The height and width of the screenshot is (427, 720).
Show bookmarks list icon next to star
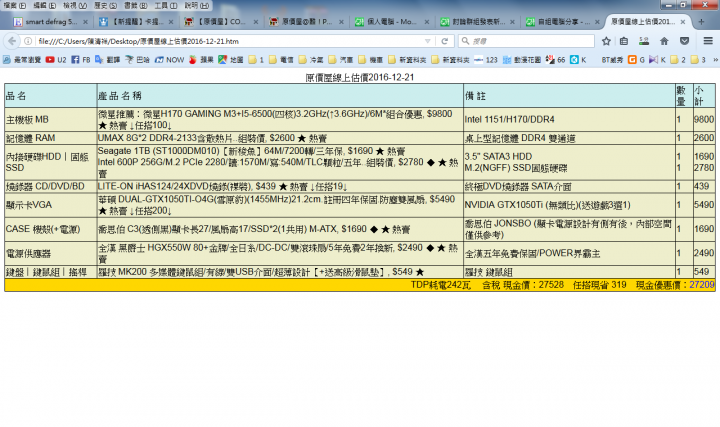point(624,41)
